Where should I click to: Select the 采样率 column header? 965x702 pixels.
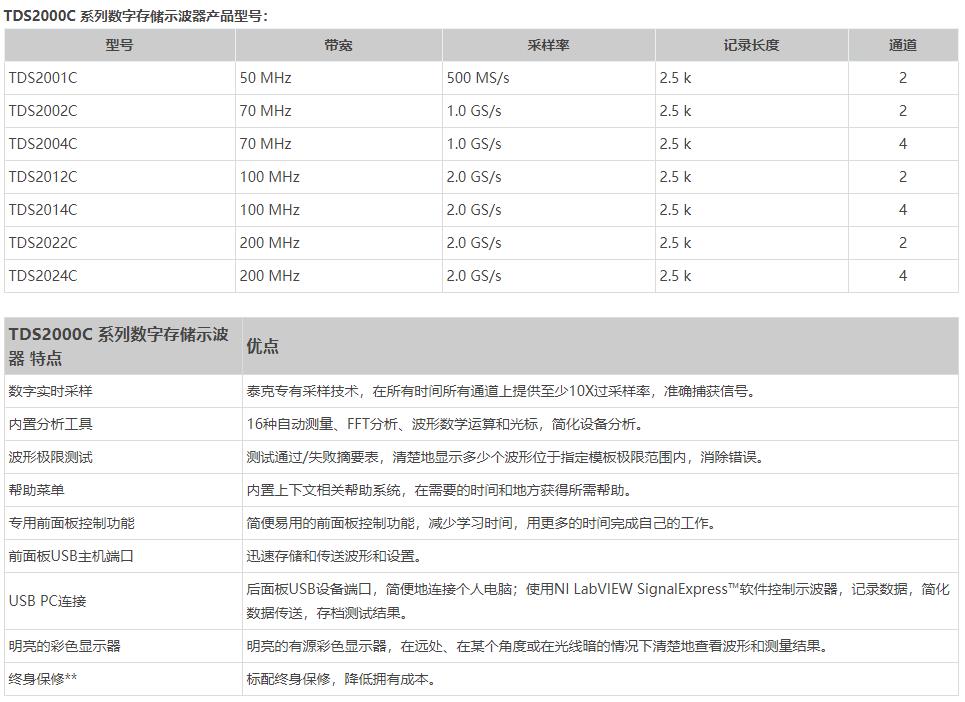pos(548,45)
